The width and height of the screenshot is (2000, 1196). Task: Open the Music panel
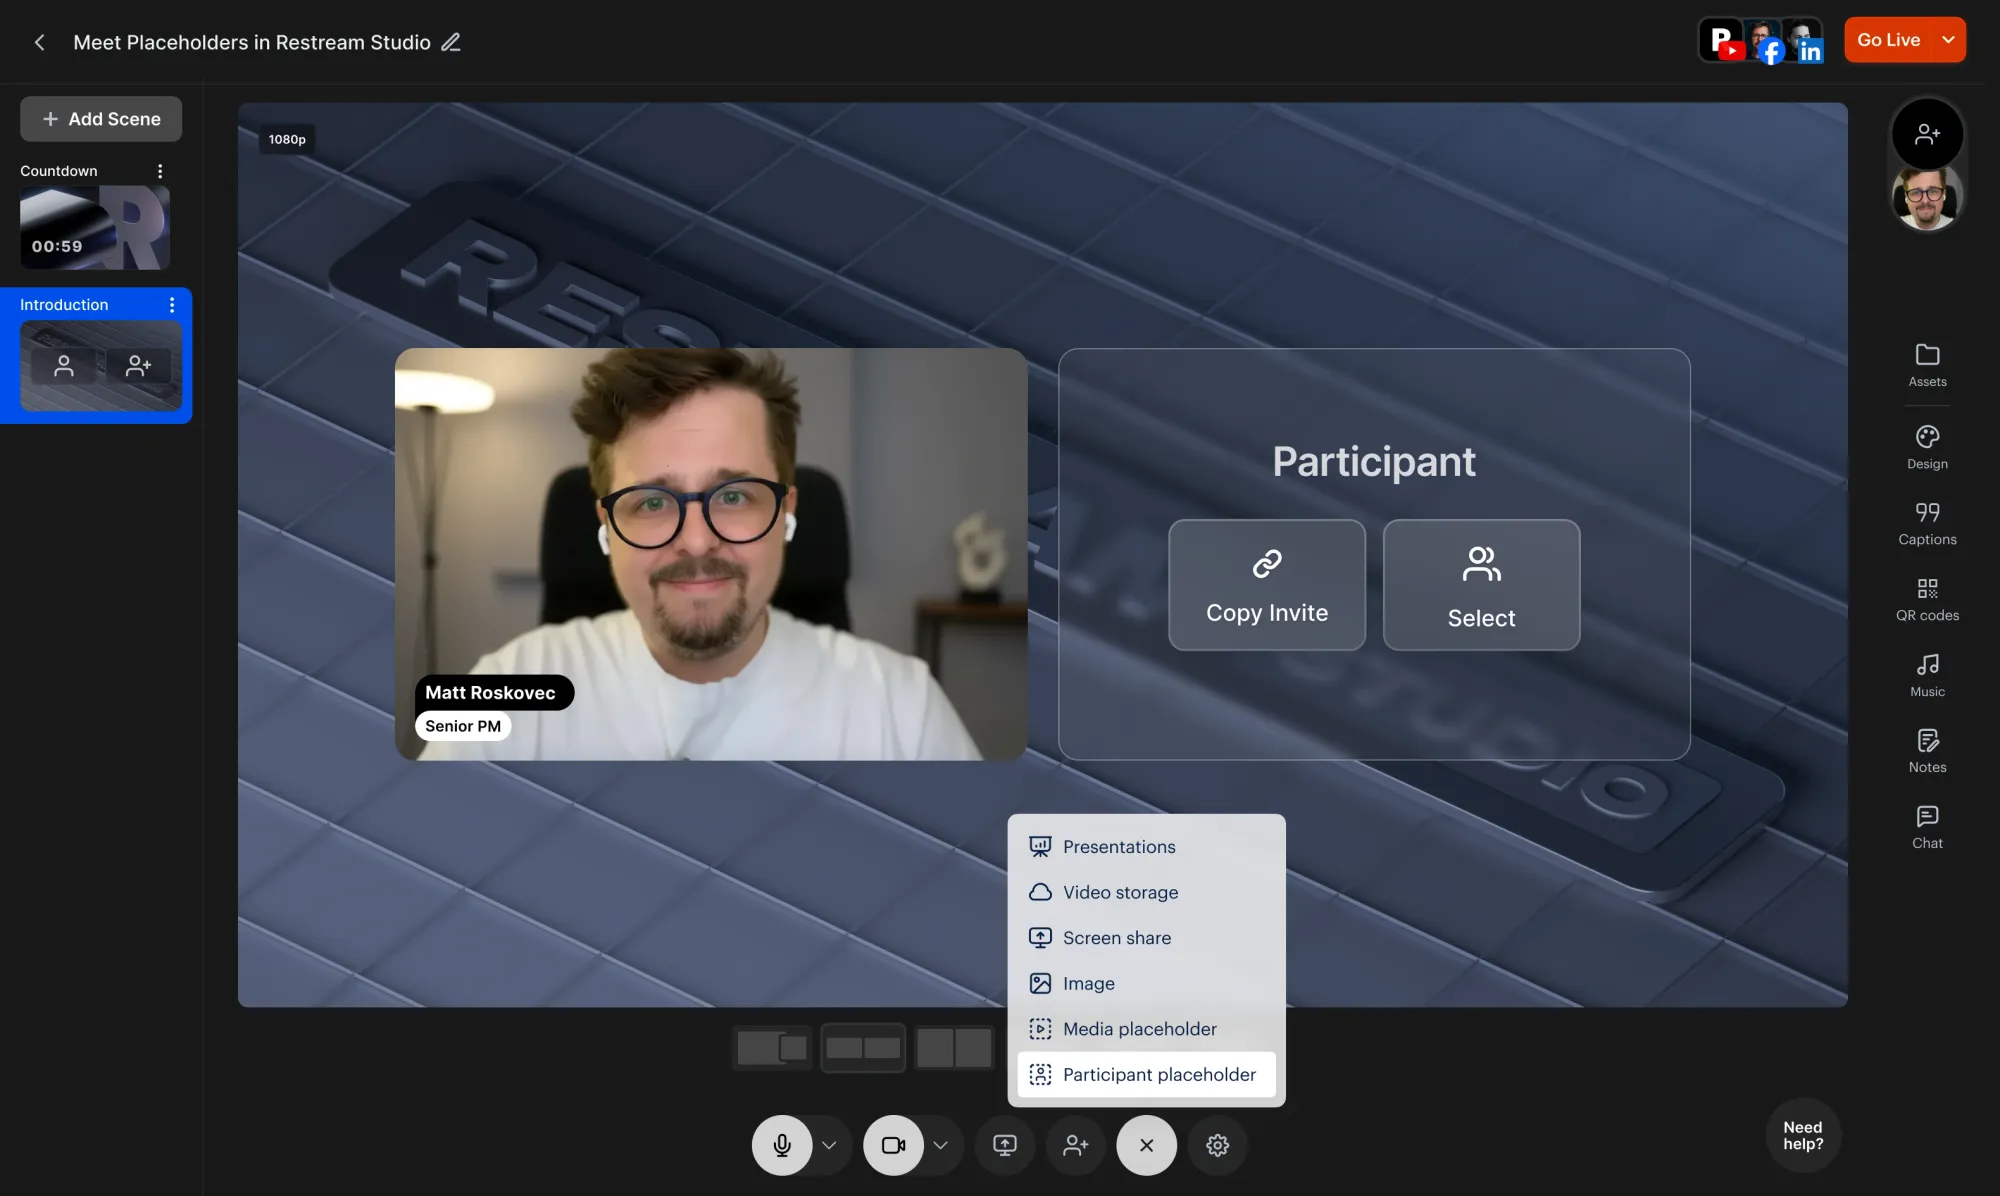click(1927, 675)
